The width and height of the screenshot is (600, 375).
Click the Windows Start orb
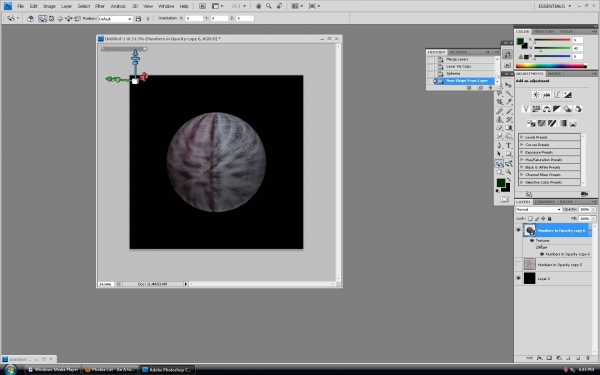[10, 370]
